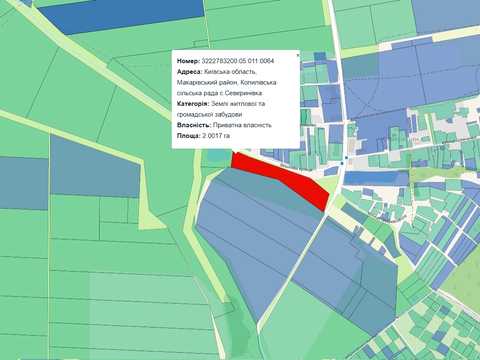Click the 'сільська рада с. Северинівка' line

[220, 93]
